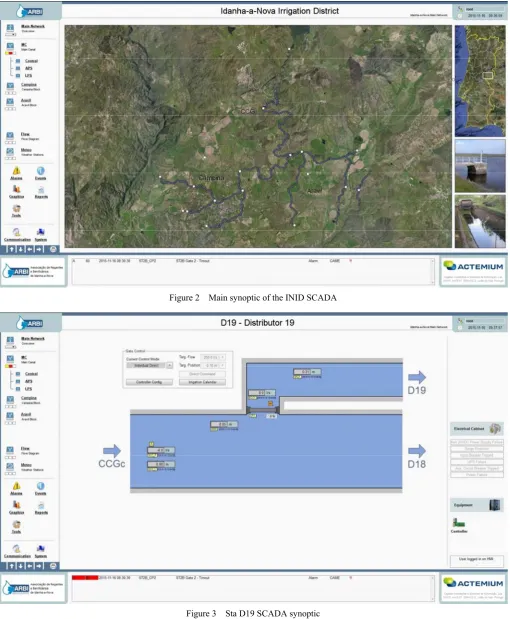Click the D18 outflow arrow

pos(417,451)
